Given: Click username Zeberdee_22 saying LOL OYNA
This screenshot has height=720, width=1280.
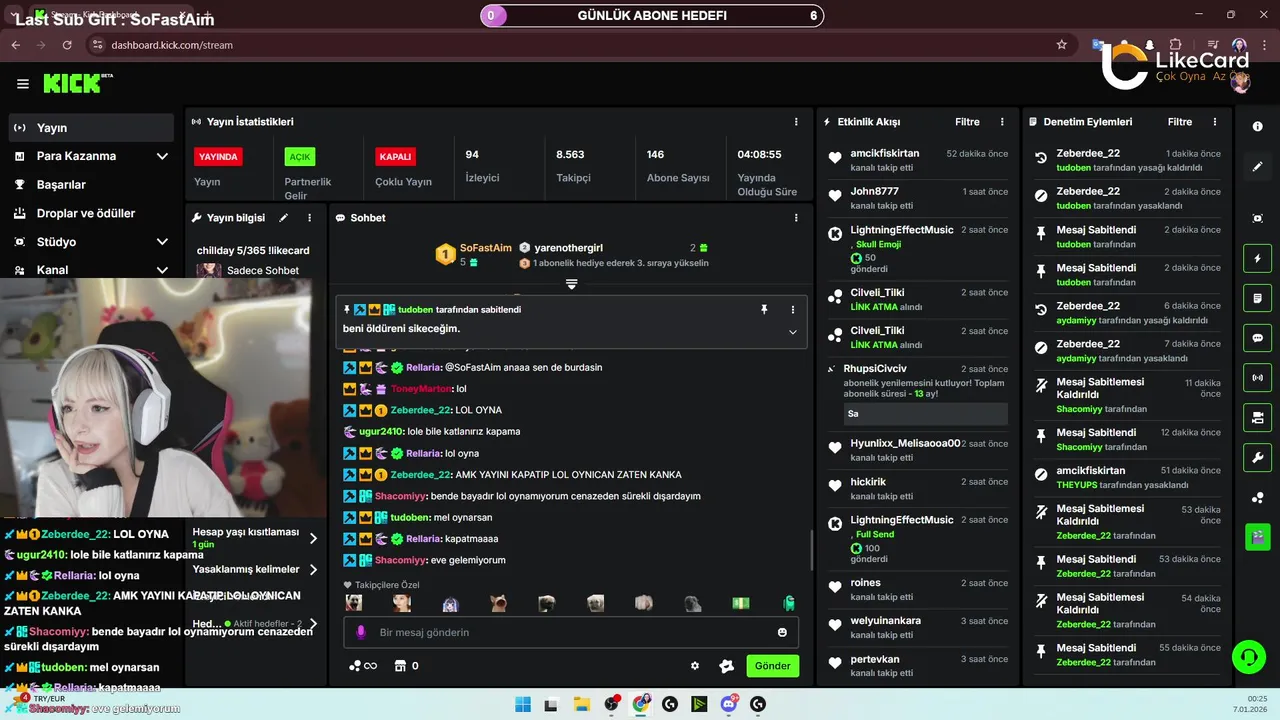Looking at the screenshot, I should pos(420,410).
